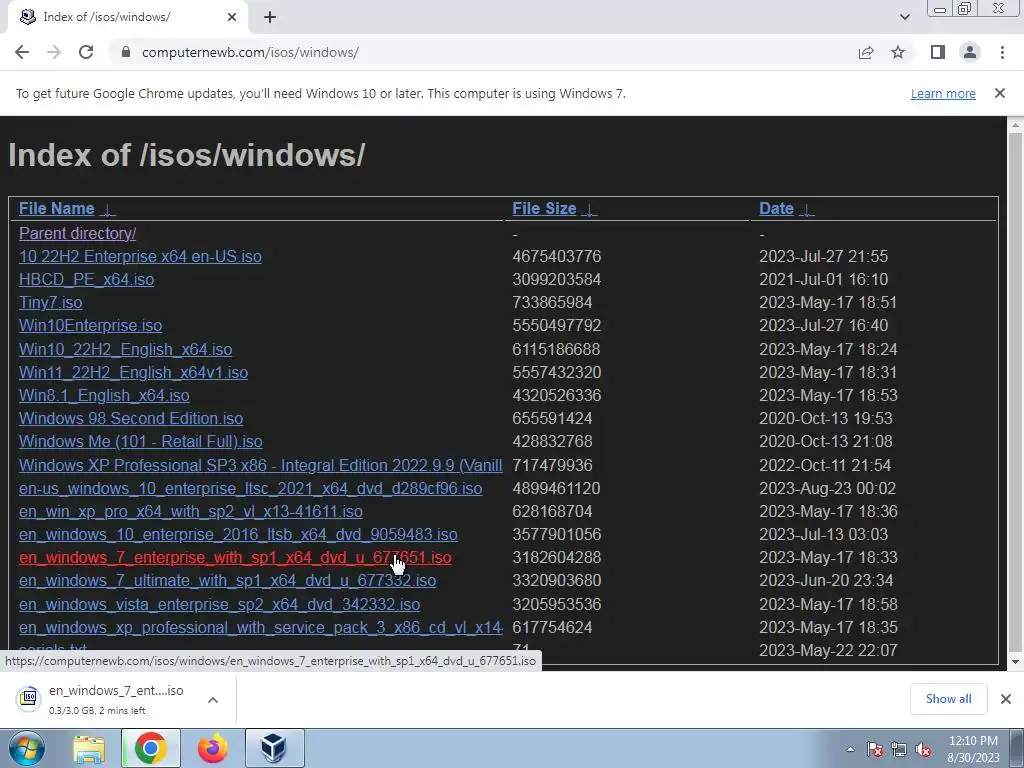Image resolution: width=1024 pixels, height=768 pixels.
Task: Download Windows Me (101 - Retail Full).iso
Action: 140,441
